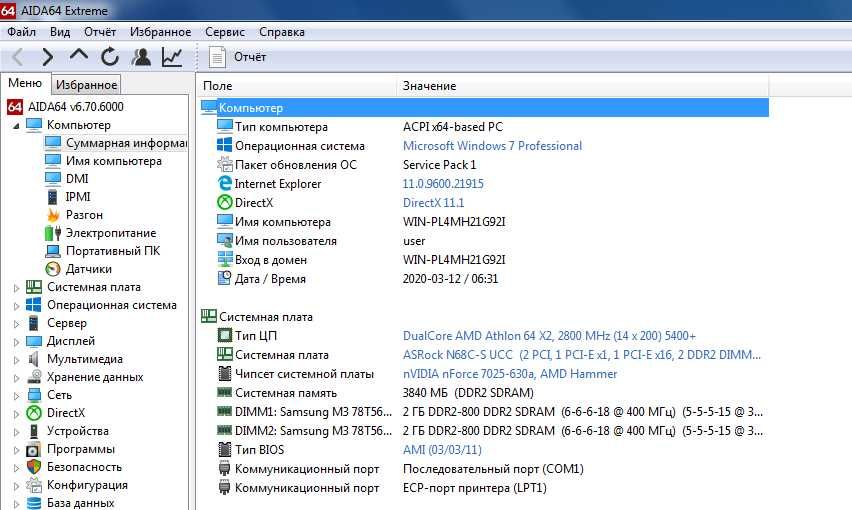
Task: Expand the Операционная система tree node
Action: pos(16,306)
